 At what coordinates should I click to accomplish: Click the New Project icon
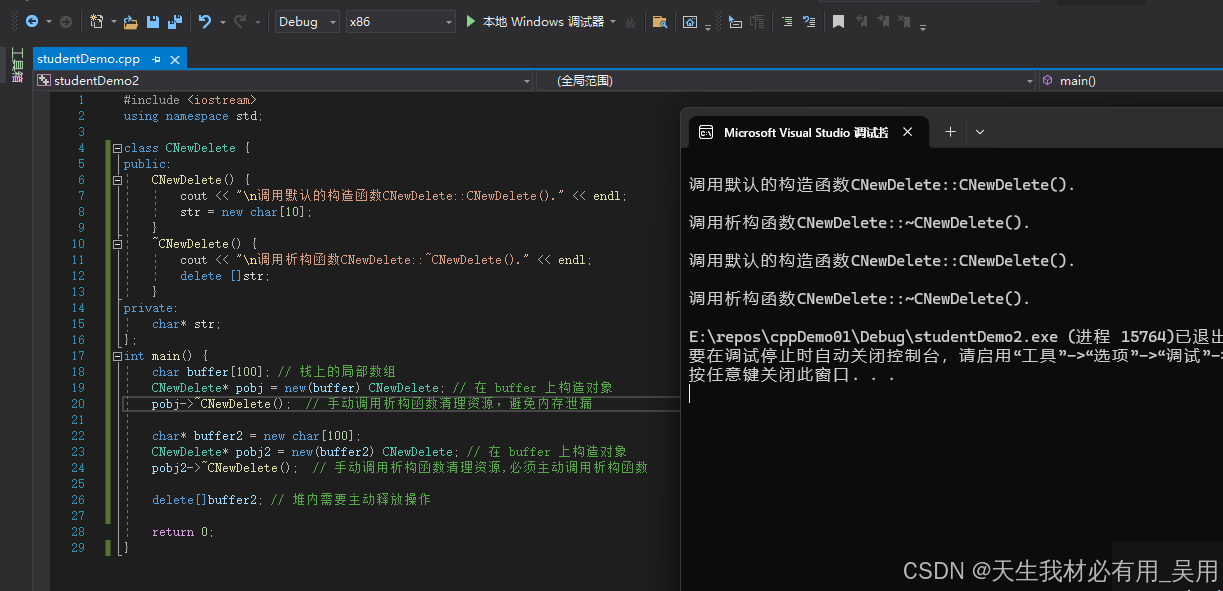[x=96, y=21]
